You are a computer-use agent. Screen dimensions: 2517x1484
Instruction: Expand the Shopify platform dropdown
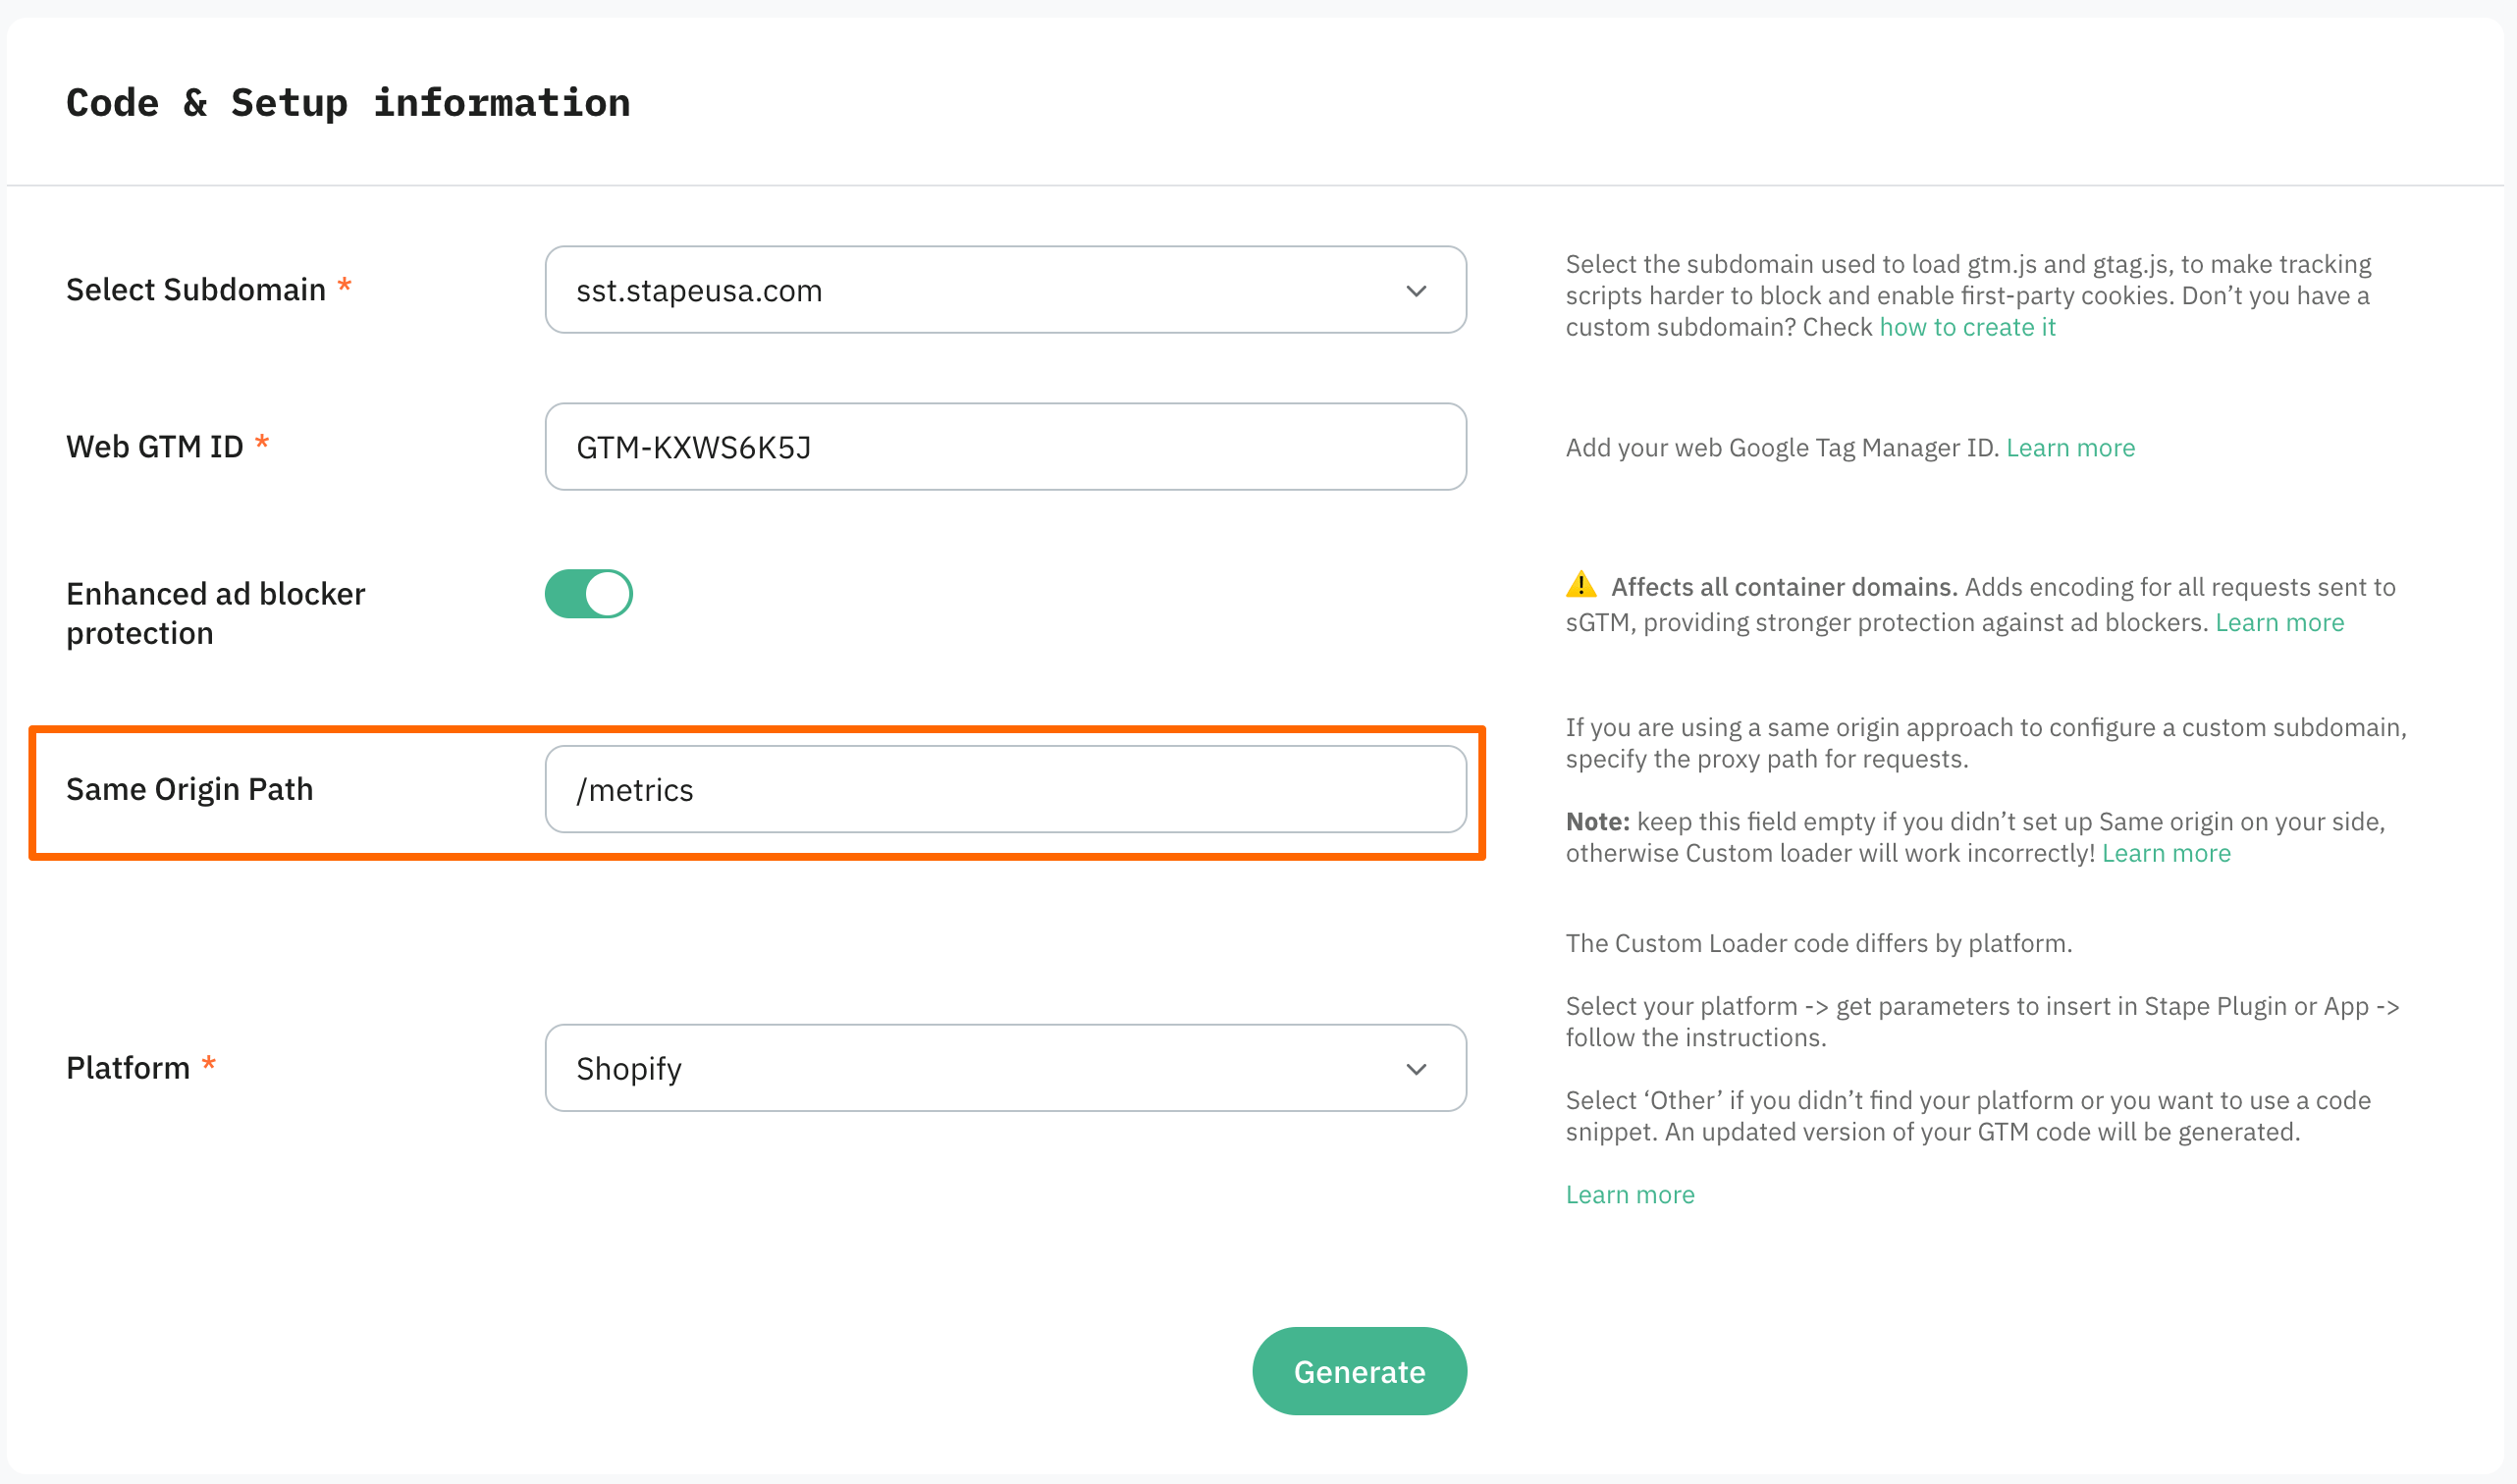[x=1005, y=1068]
